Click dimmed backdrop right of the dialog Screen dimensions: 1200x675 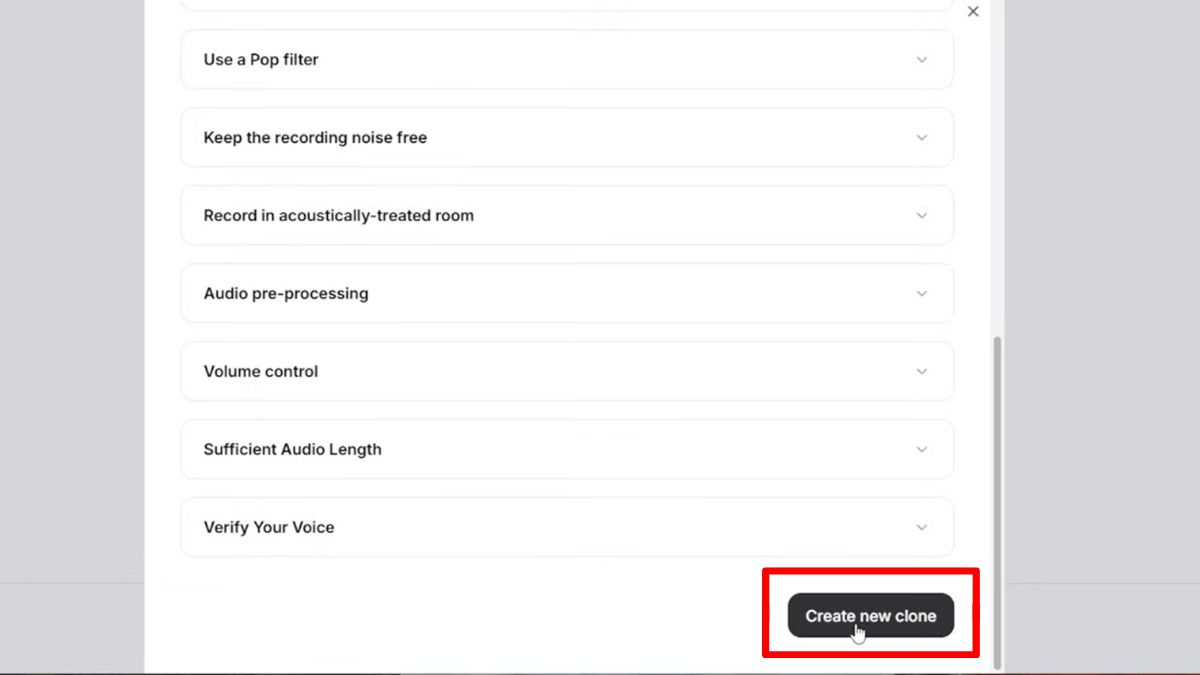1100,300
